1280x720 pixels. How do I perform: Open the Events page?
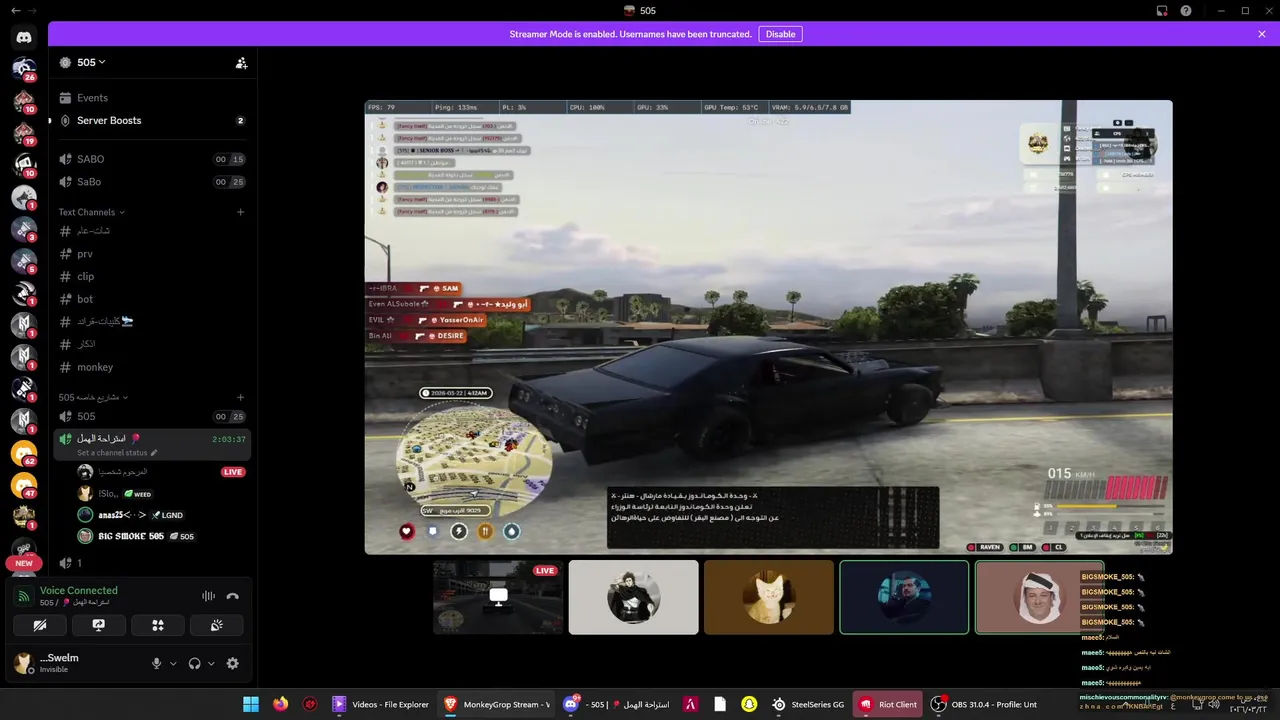point(151,98)
